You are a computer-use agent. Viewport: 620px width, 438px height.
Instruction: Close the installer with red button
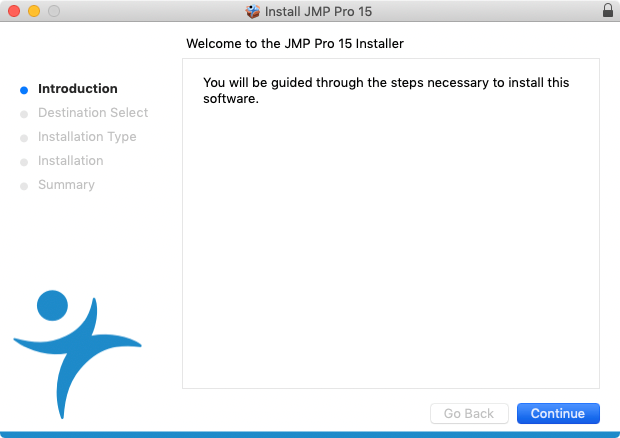[x=14, y=11]
